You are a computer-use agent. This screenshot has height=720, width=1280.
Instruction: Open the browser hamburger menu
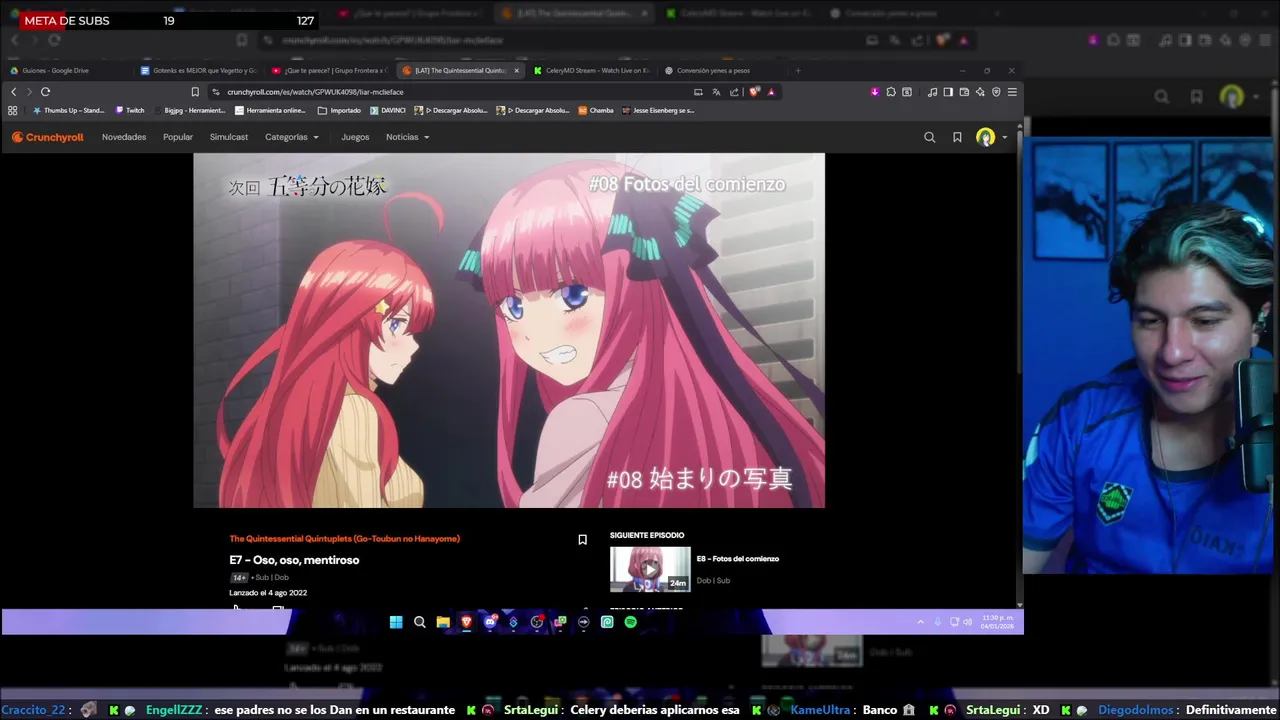click(x=1012, y=91)
